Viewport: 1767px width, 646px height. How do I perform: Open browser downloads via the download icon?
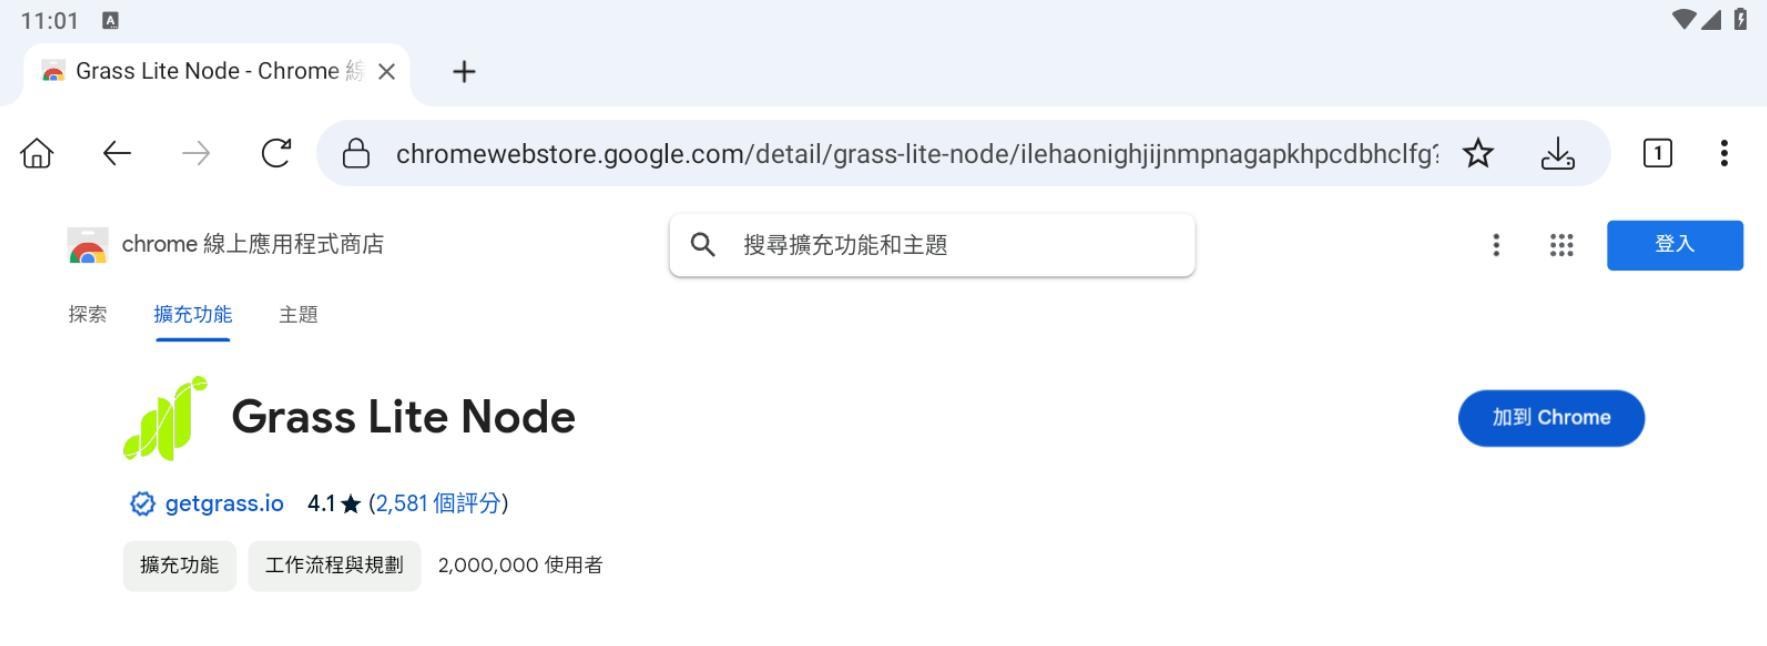tap(1558, 153)
